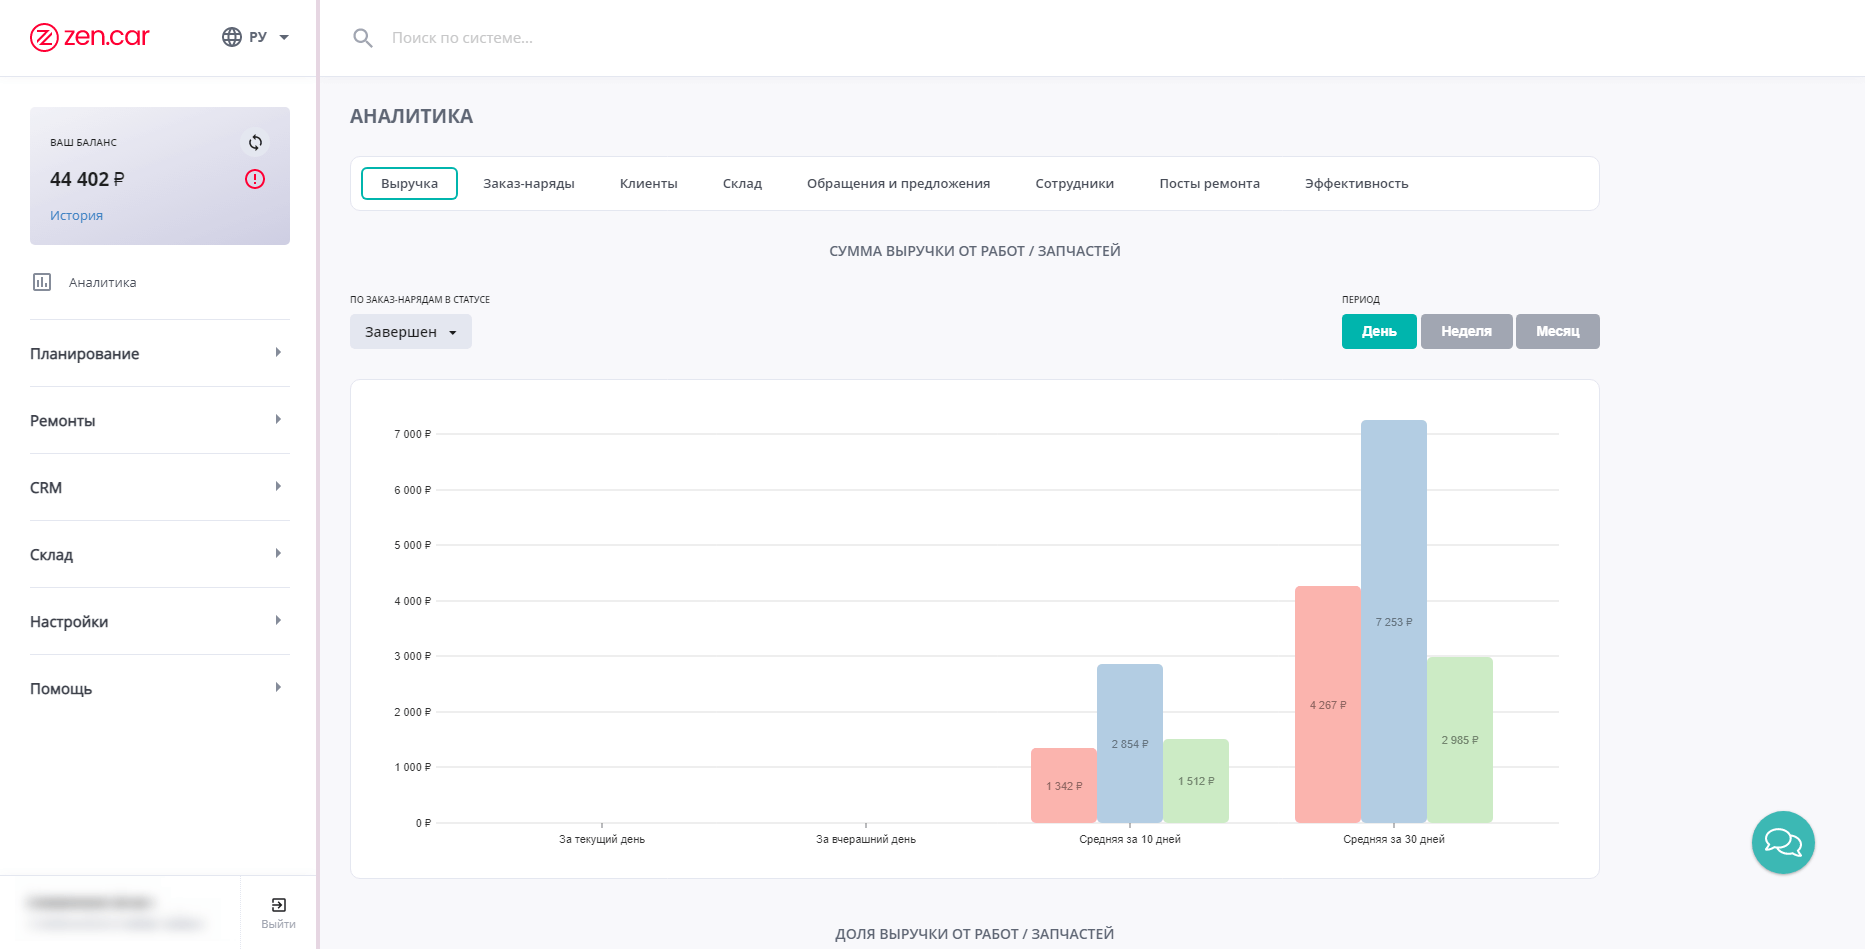Open the Завершен status dropdown
This screenshot has height=949, width=1865.
coord(411,331)
